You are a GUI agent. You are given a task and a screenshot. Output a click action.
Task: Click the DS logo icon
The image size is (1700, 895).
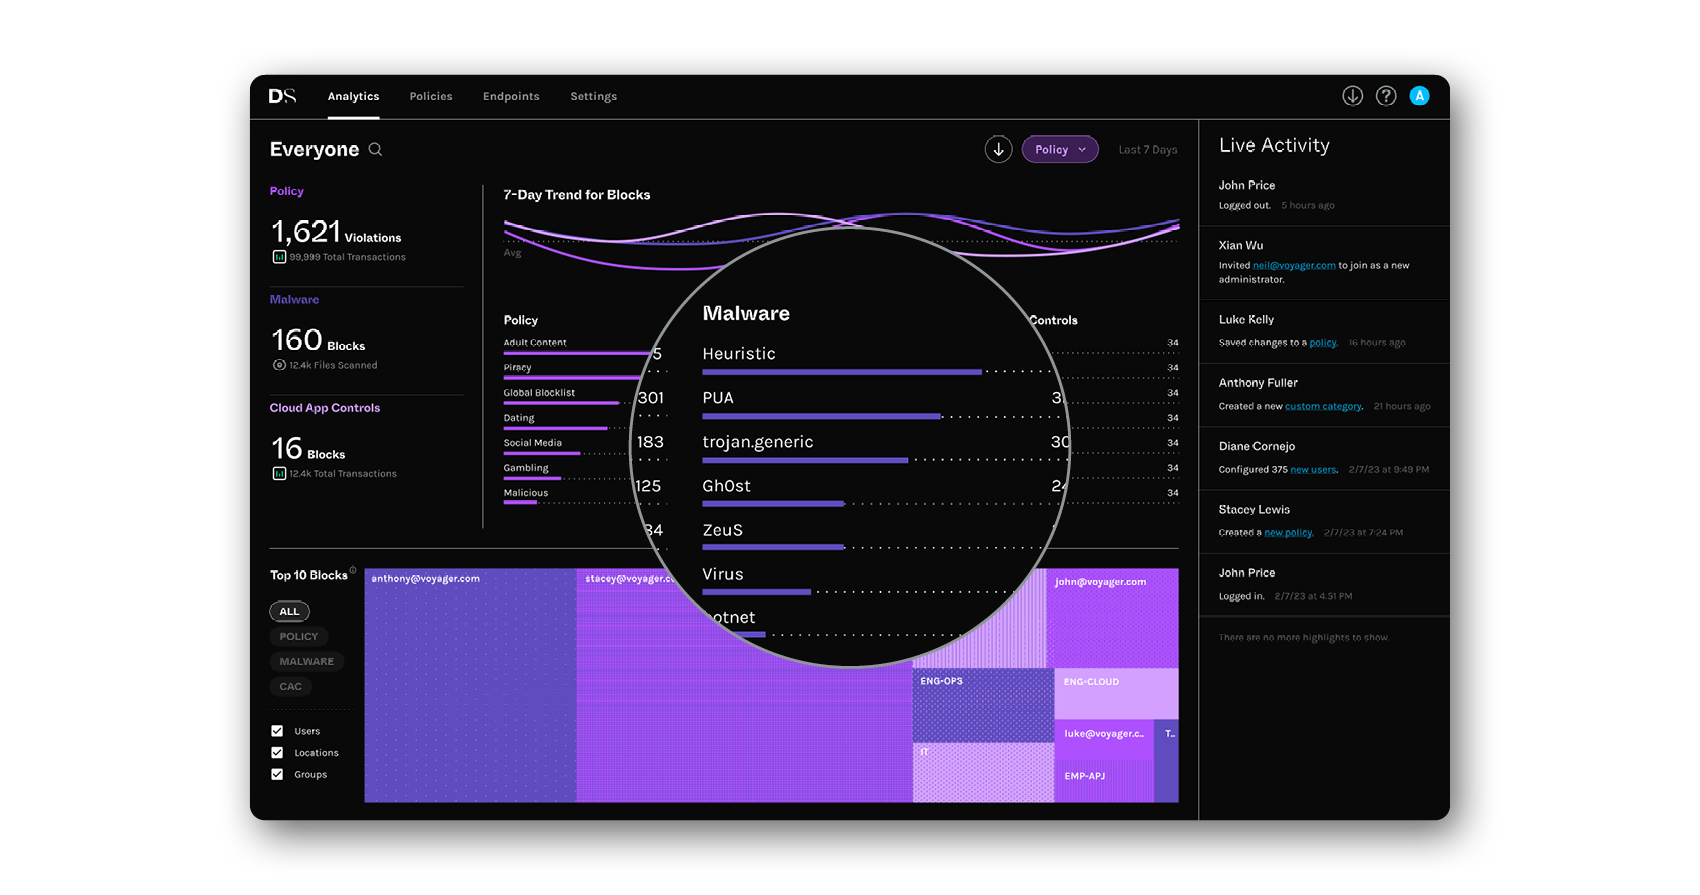[282, 96]
